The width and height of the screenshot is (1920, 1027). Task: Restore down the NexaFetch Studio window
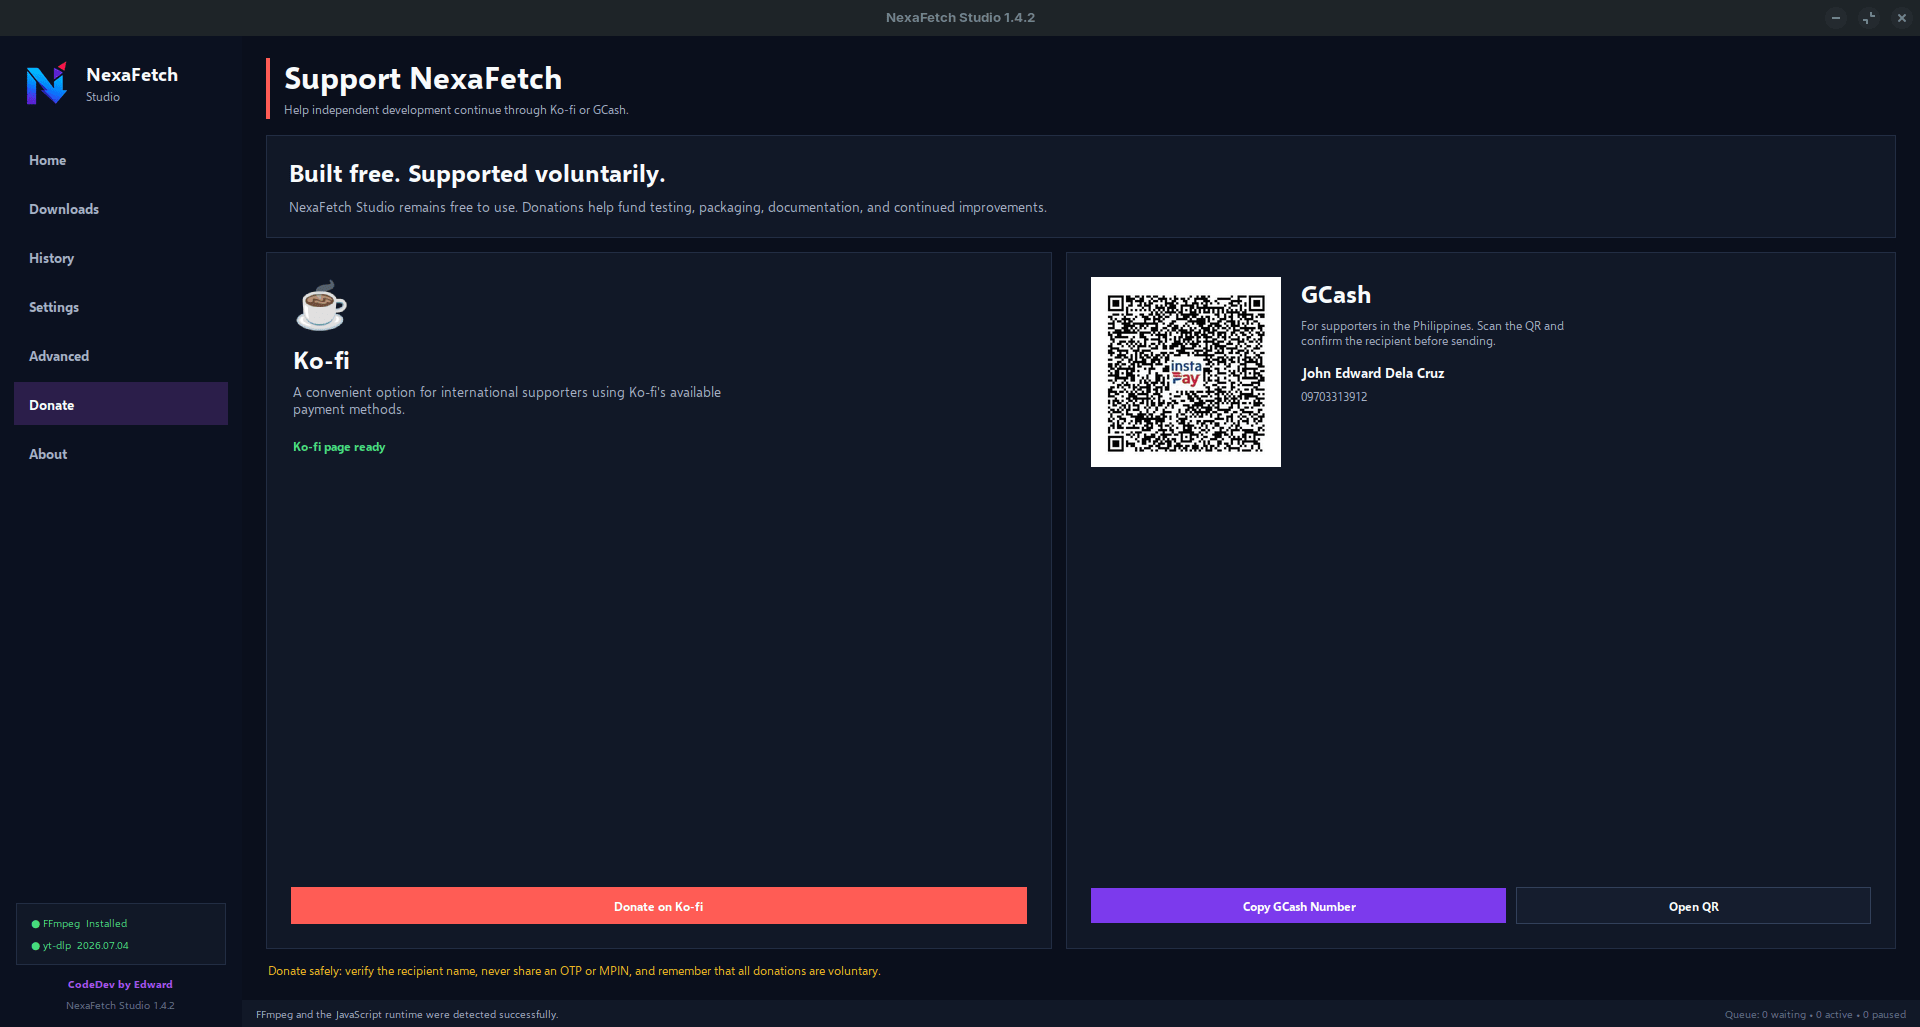(1869, 18)
